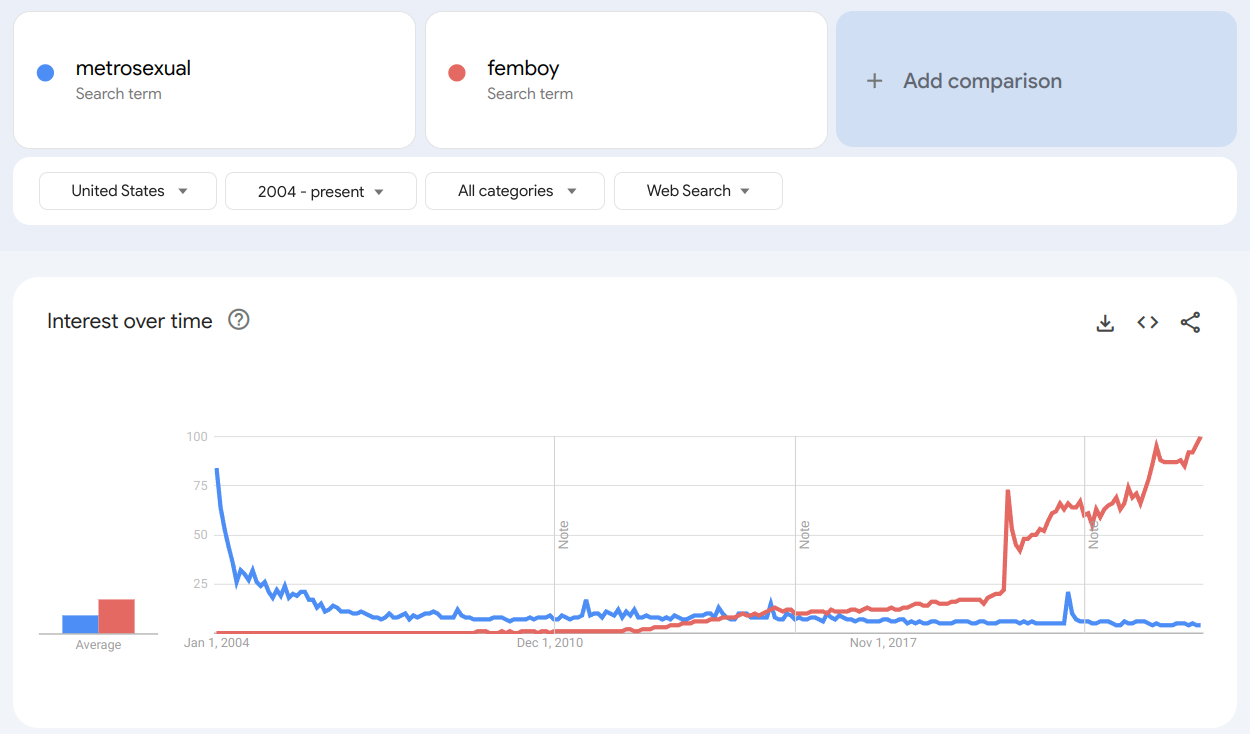The width and height of the screenshot is (1250, 734).
Task: Click the Interest over time heading
Action: 130,321
